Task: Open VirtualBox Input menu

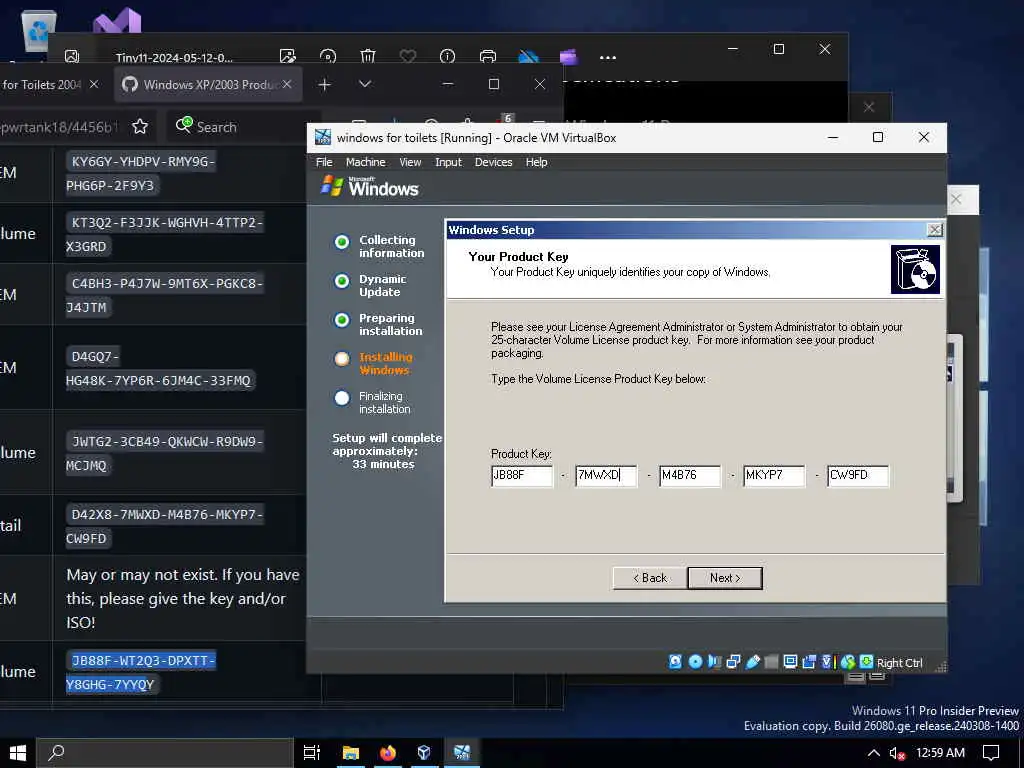Action: pyautogui.click(x=448, y=162)
